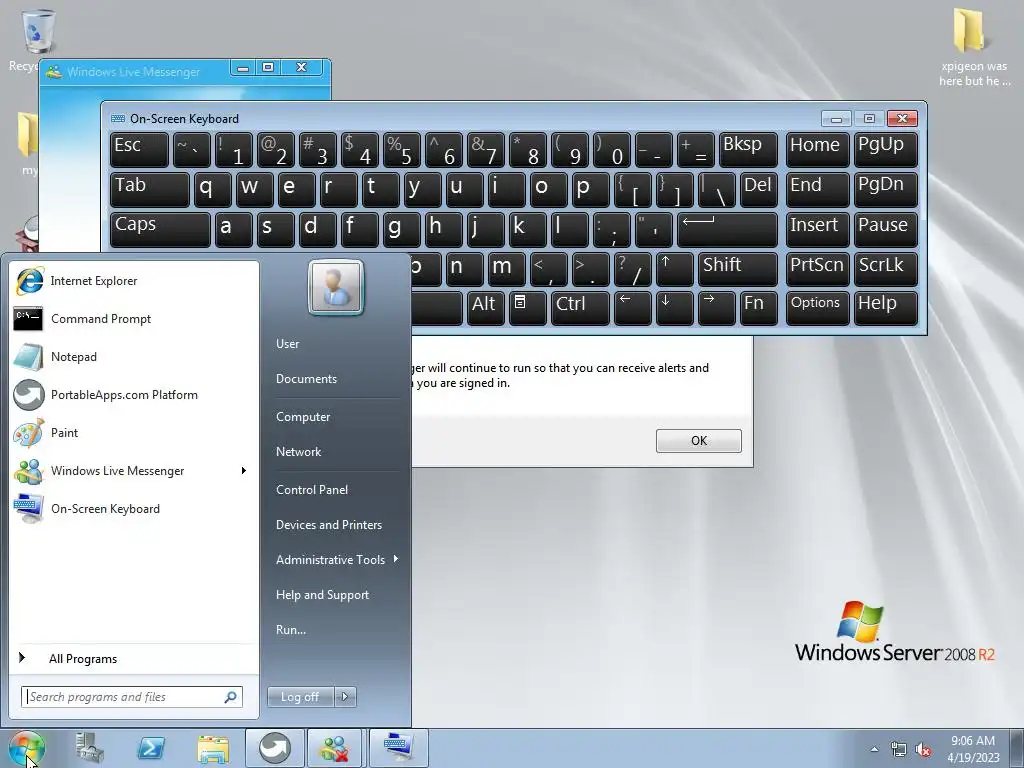Click the Del key on On-Screen Keyboard
Image resolution: width=1024 pixels, height=768 pixels.
[x=759, y=190]
